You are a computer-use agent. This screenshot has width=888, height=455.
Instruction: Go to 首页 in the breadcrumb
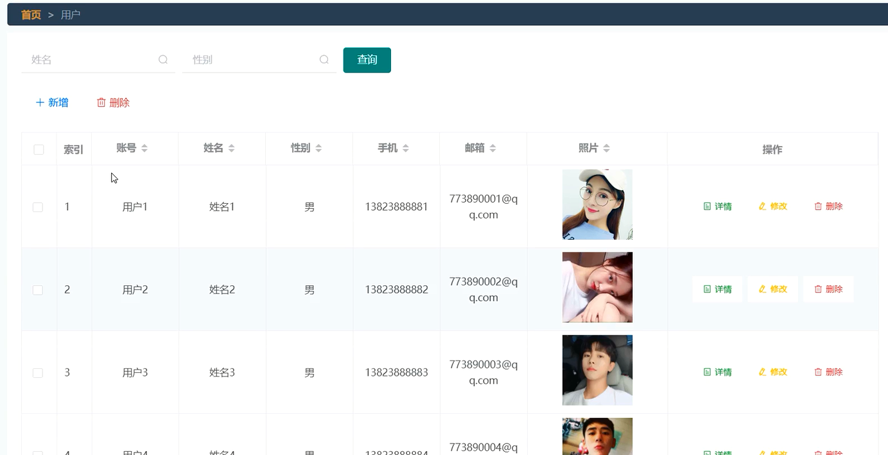pos(31,15)
